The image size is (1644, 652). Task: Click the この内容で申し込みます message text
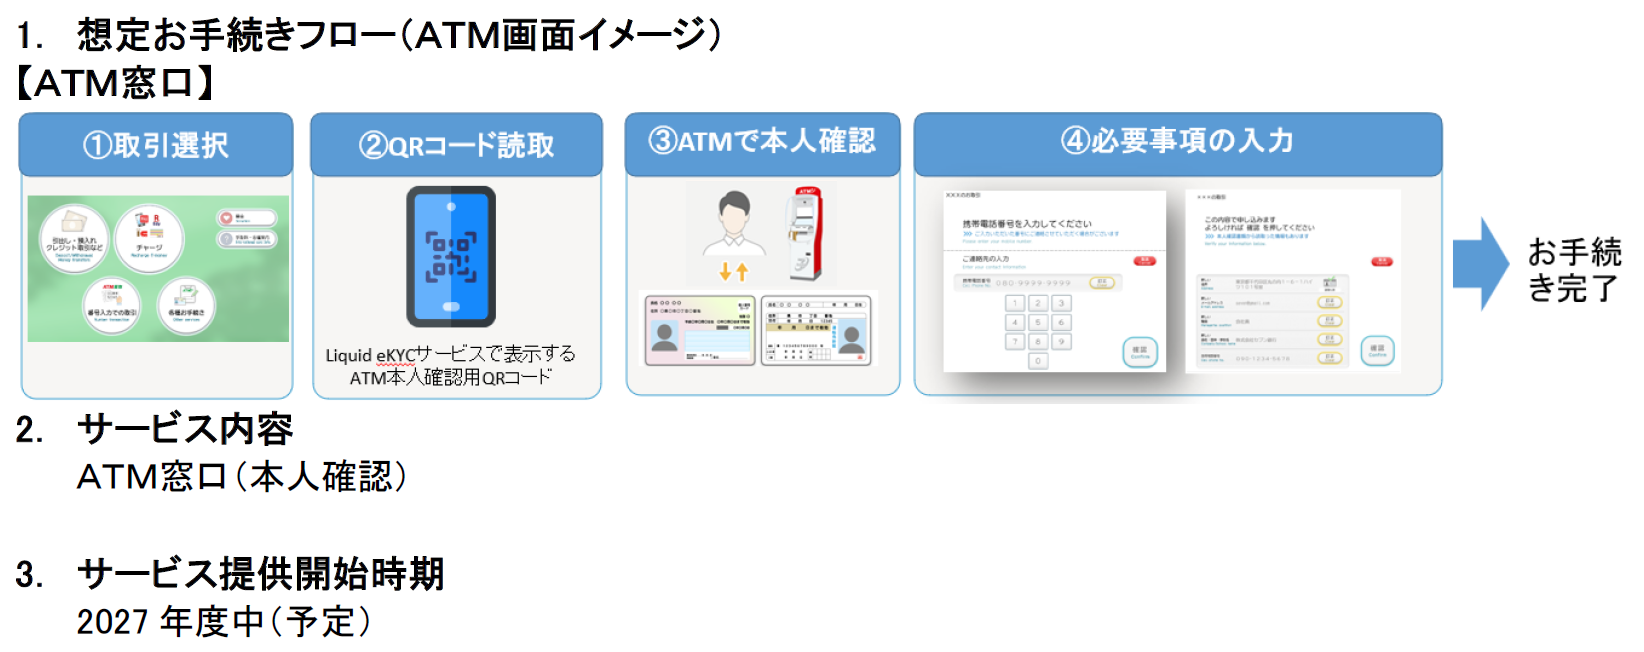1240,220
